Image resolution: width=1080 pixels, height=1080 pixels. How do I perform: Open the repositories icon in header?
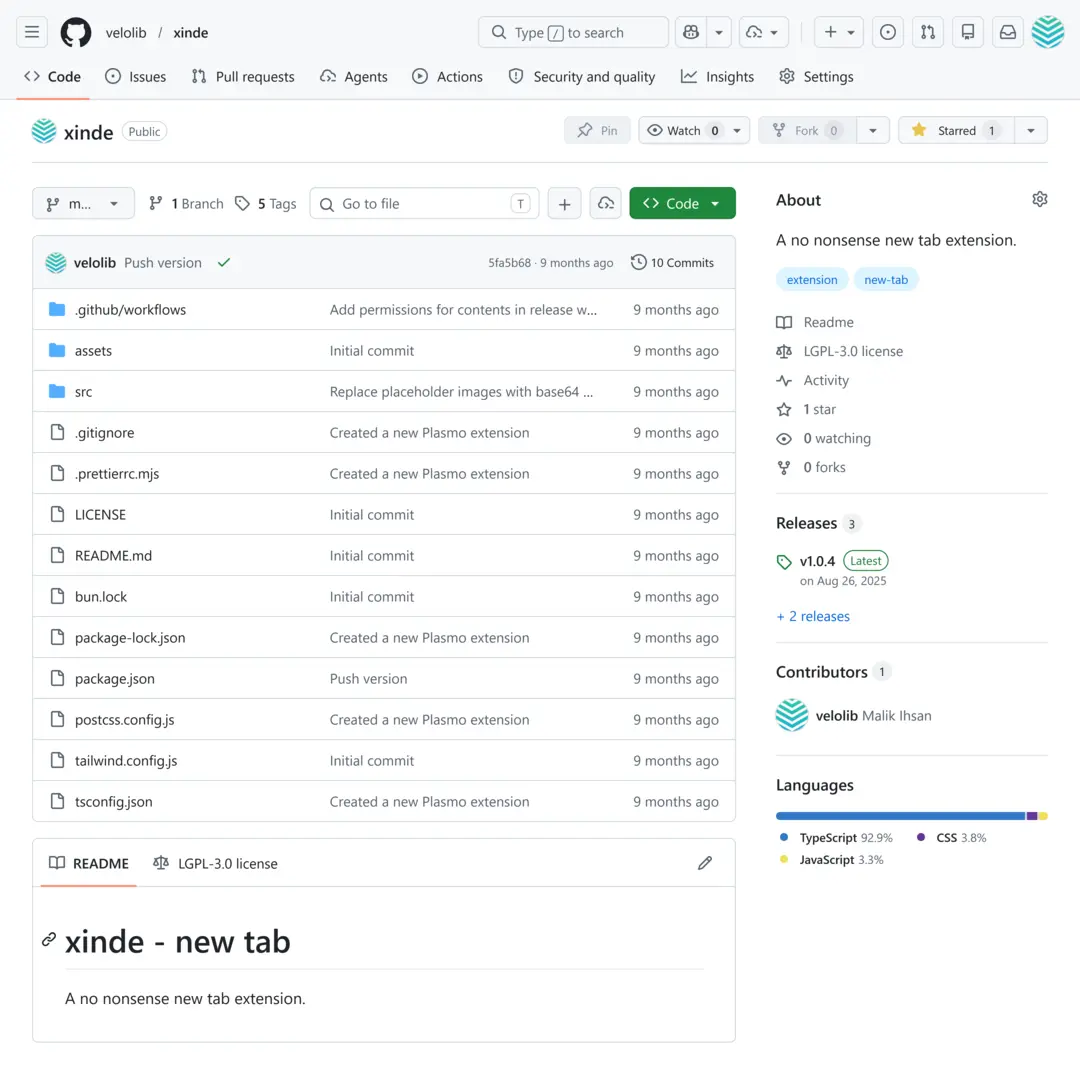click(968, 32)
